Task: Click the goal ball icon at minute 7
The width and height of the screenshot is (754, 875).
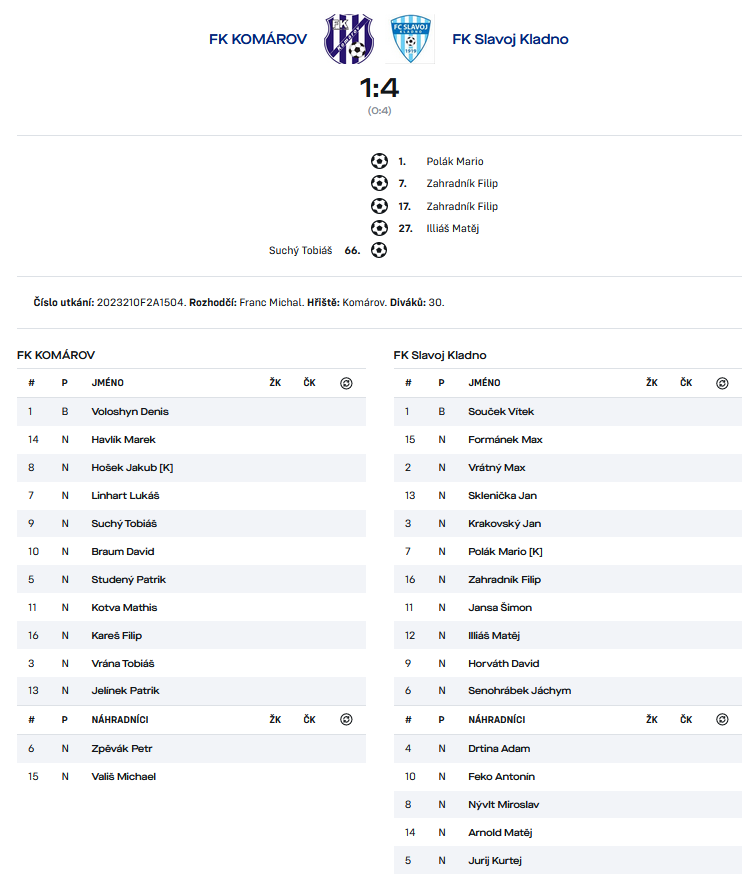Action: (379, 183)
